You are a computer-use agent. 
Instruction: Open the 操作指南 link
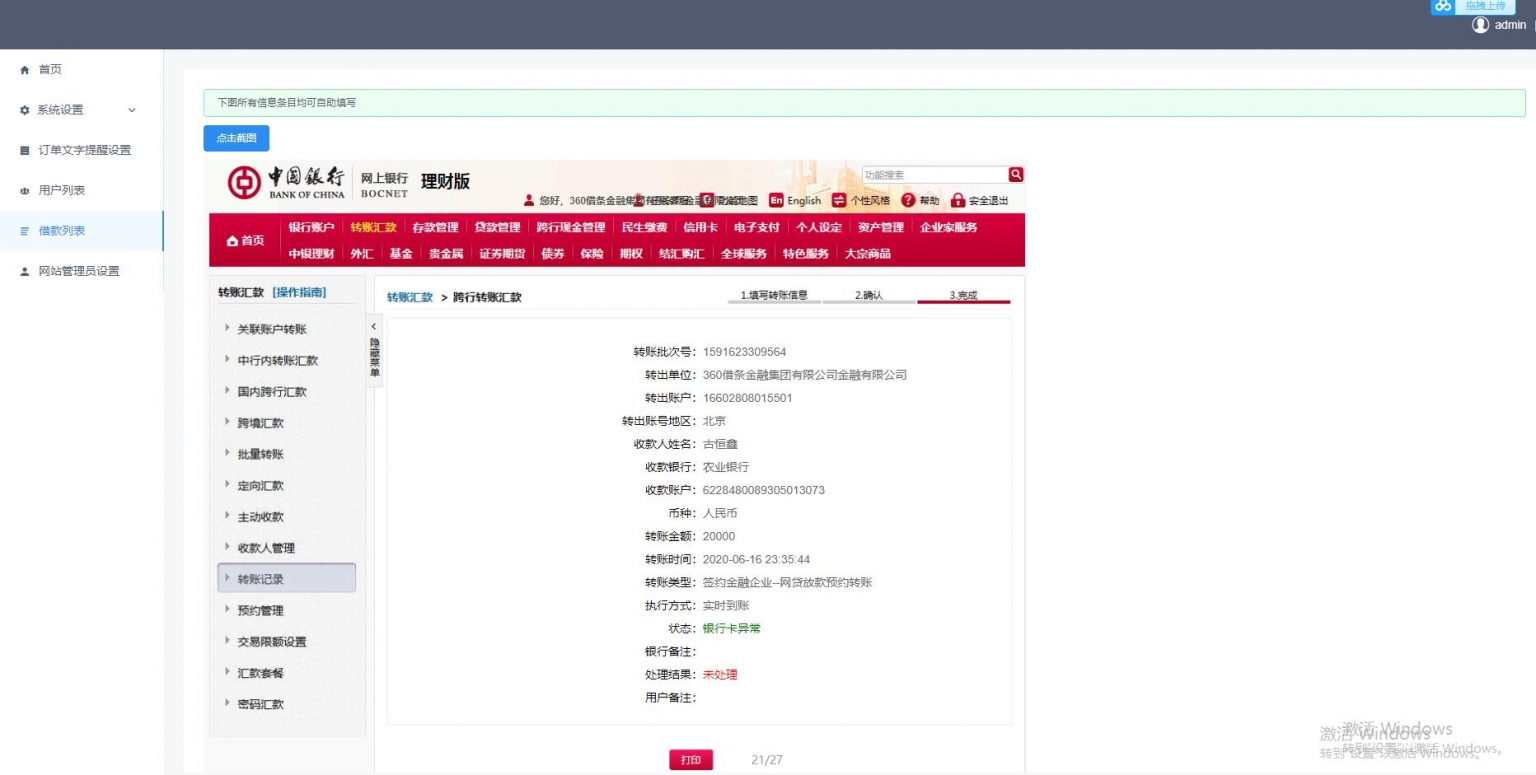tap(299, 292)
